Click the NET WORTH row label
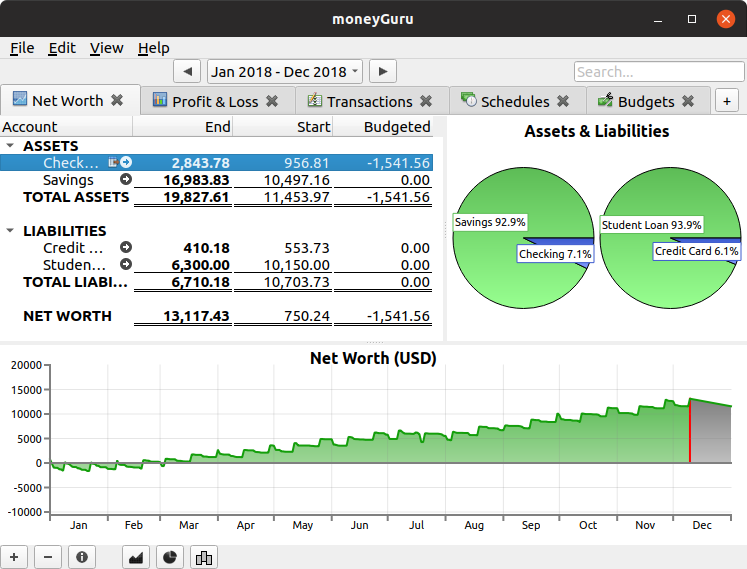 point(68,316)
